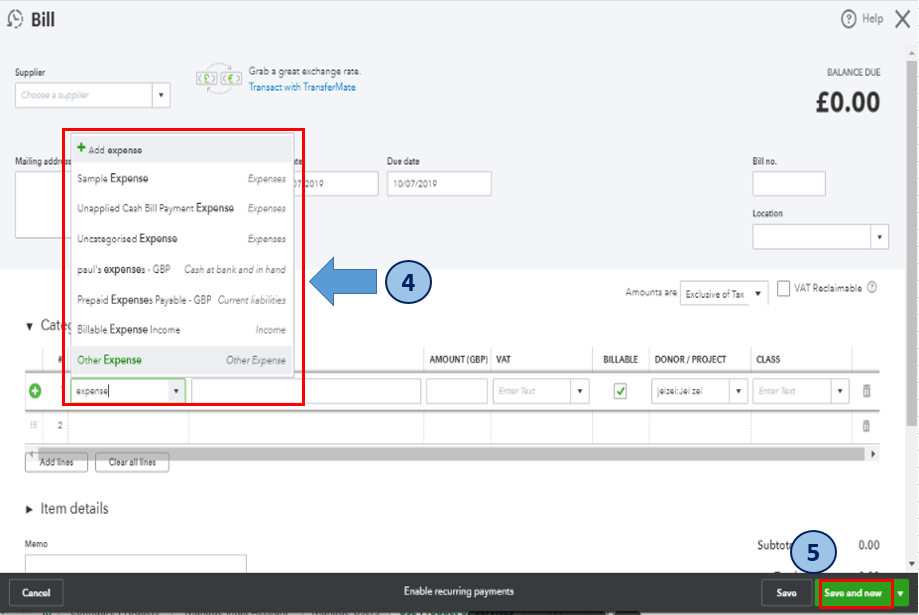Click the Amount (GBP) field in line 1

click(x=457, y=391)
